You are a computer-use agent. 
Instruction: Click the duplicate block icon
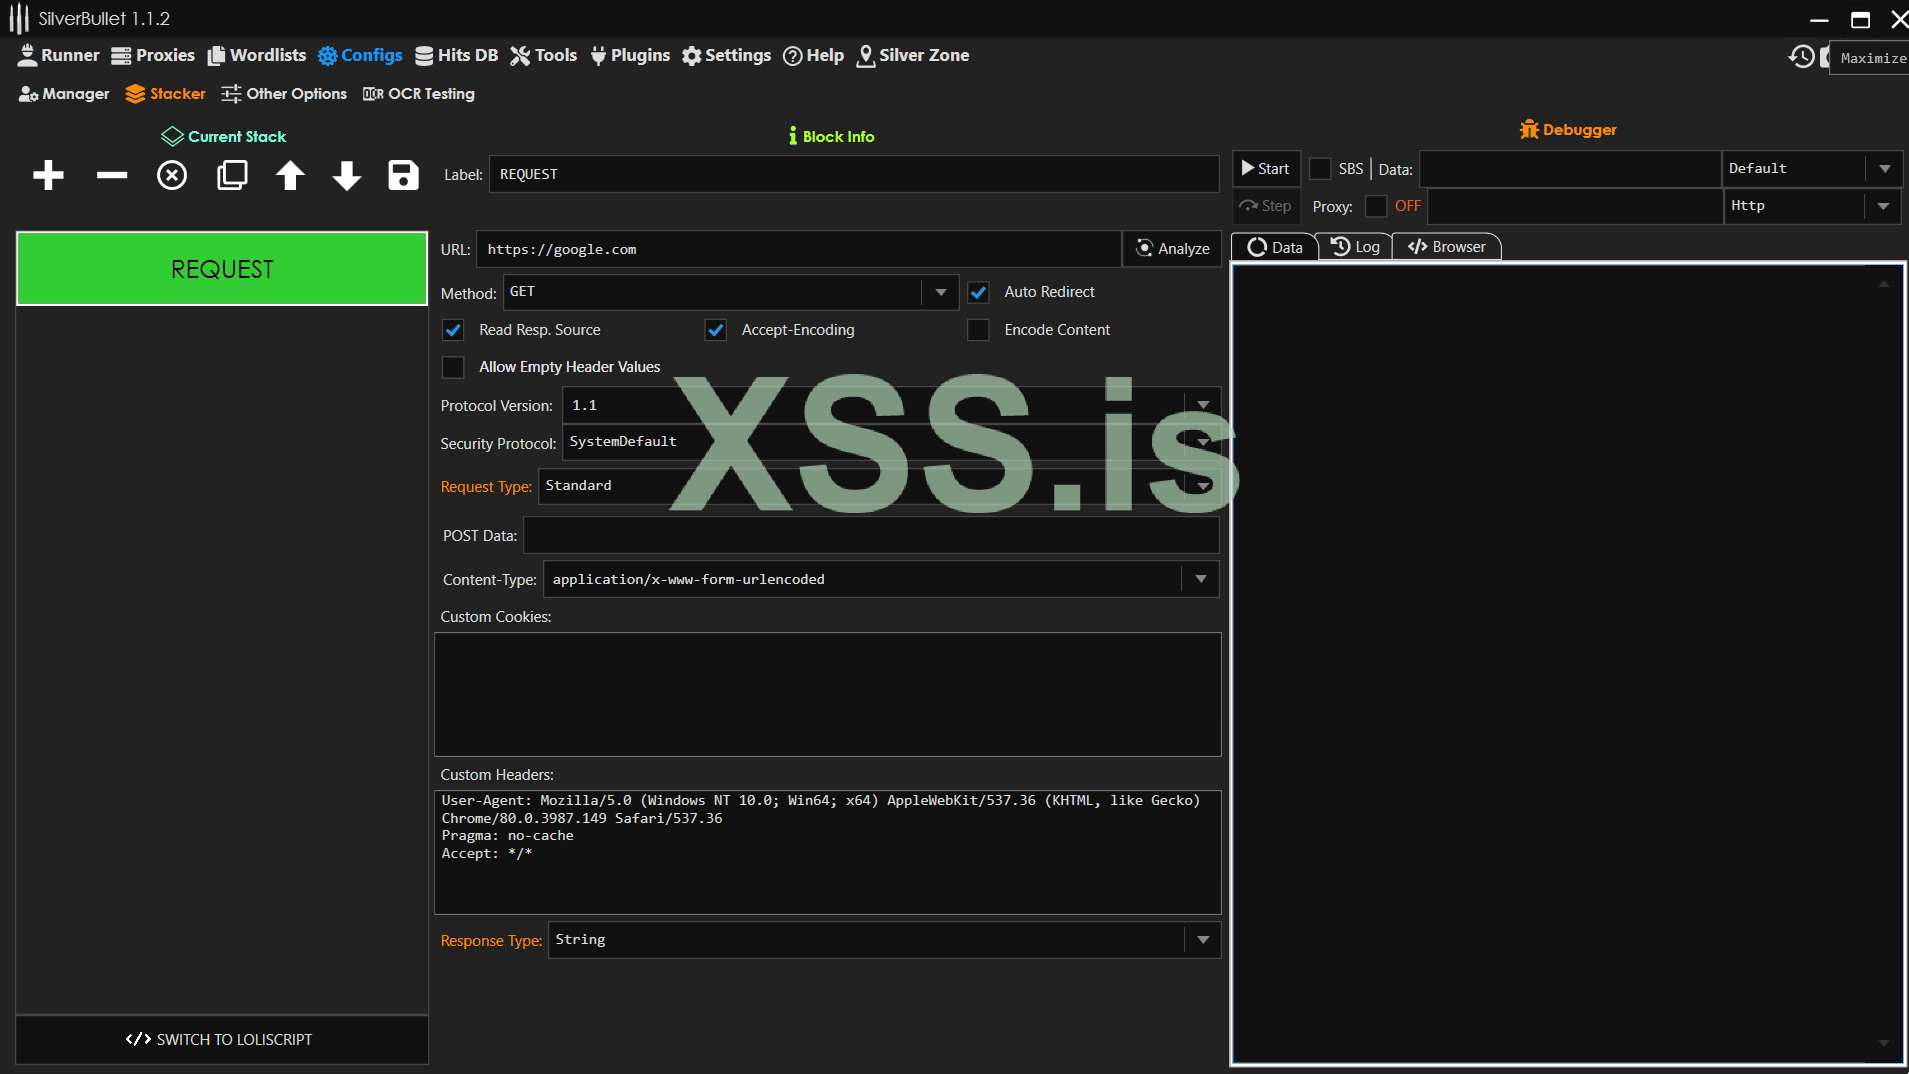point(232,176)
